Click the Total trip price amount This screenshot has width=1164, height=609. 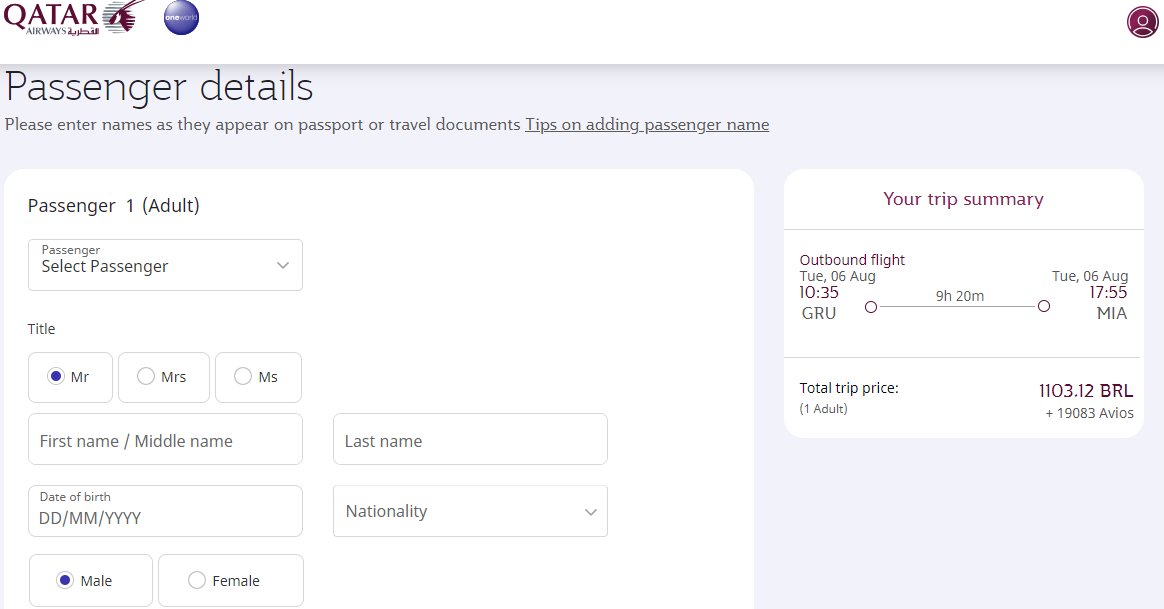click(1085, 391)
